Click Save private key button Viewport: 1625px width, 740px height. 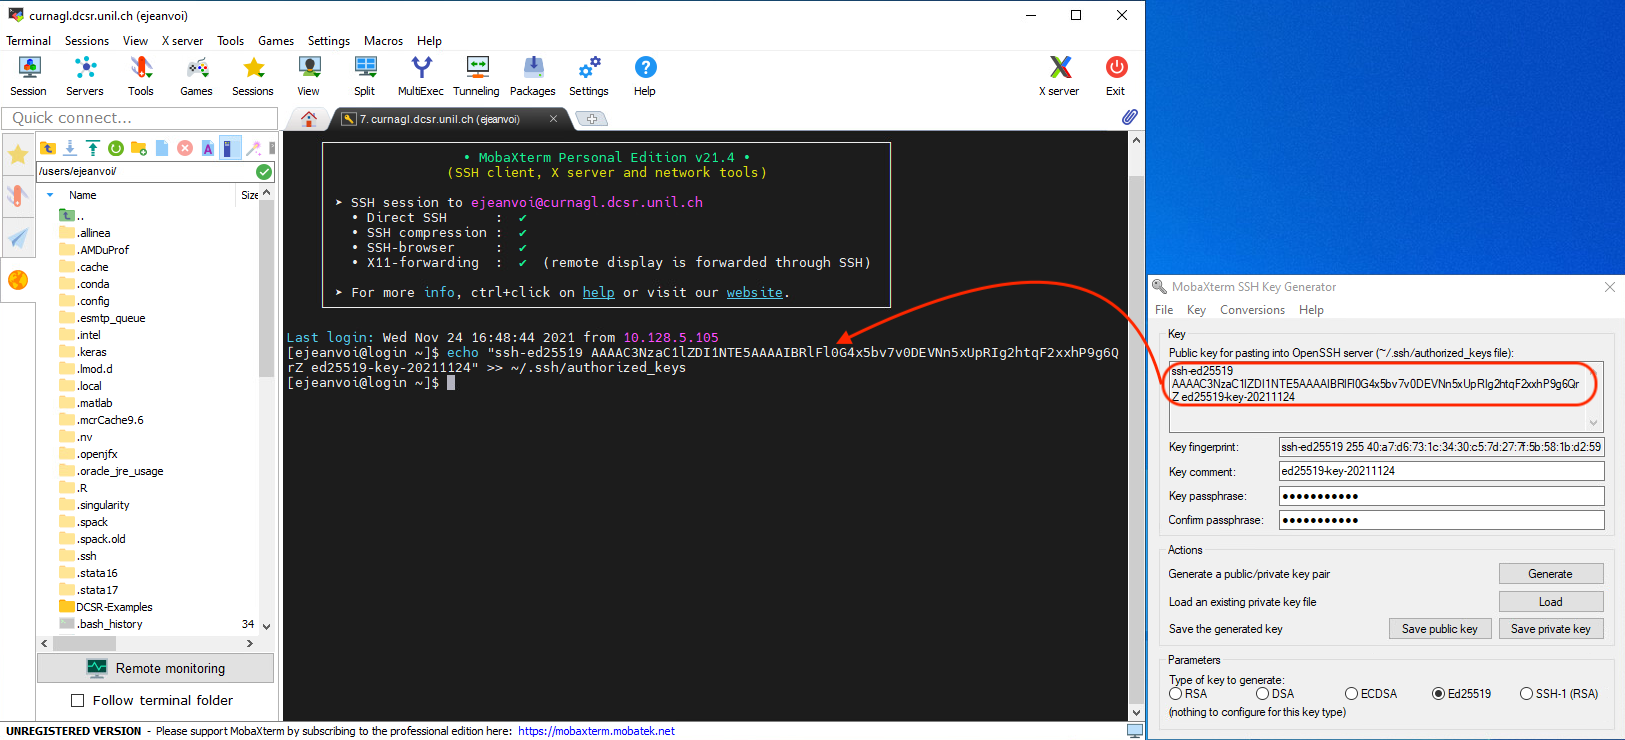click(x=1550, y=629)
